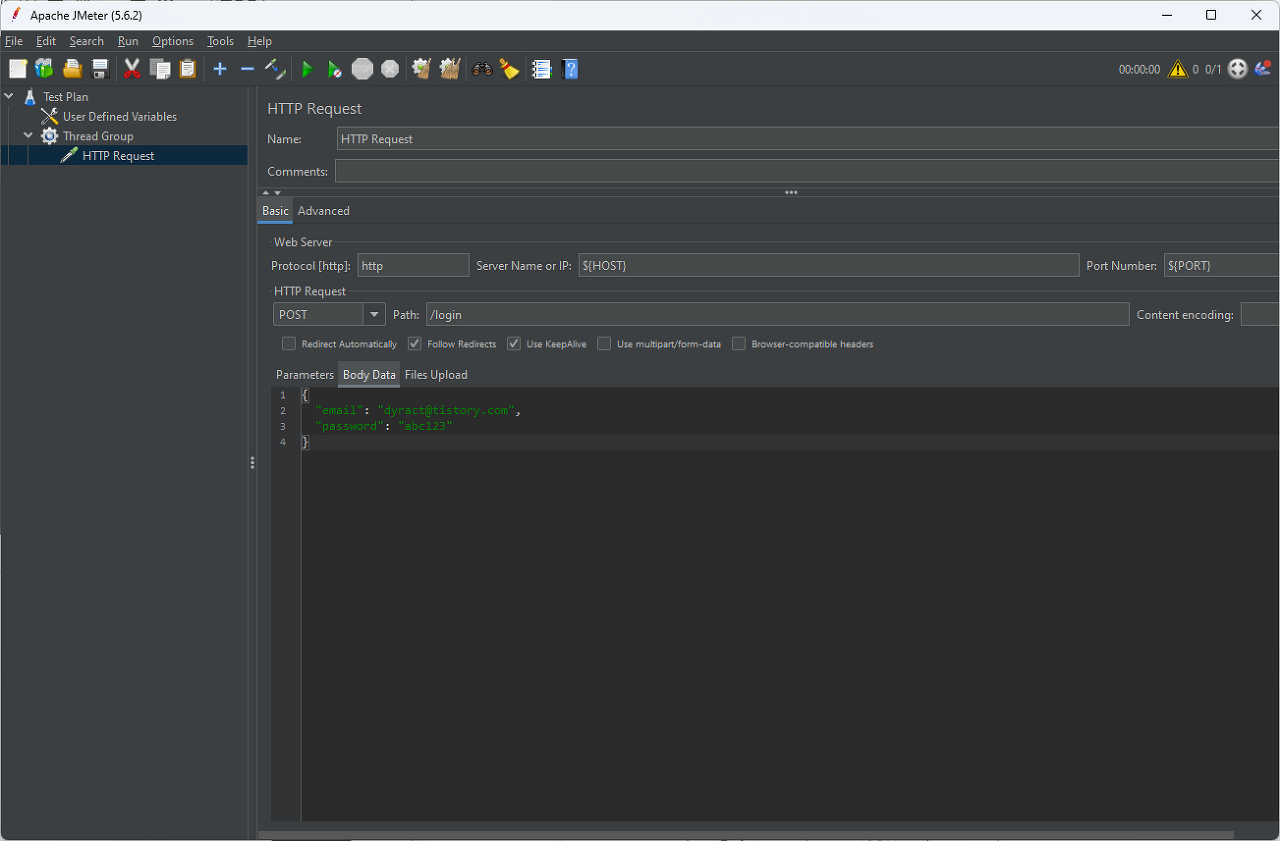
Task: Paste using the clipboard icon
Action: 187,69
